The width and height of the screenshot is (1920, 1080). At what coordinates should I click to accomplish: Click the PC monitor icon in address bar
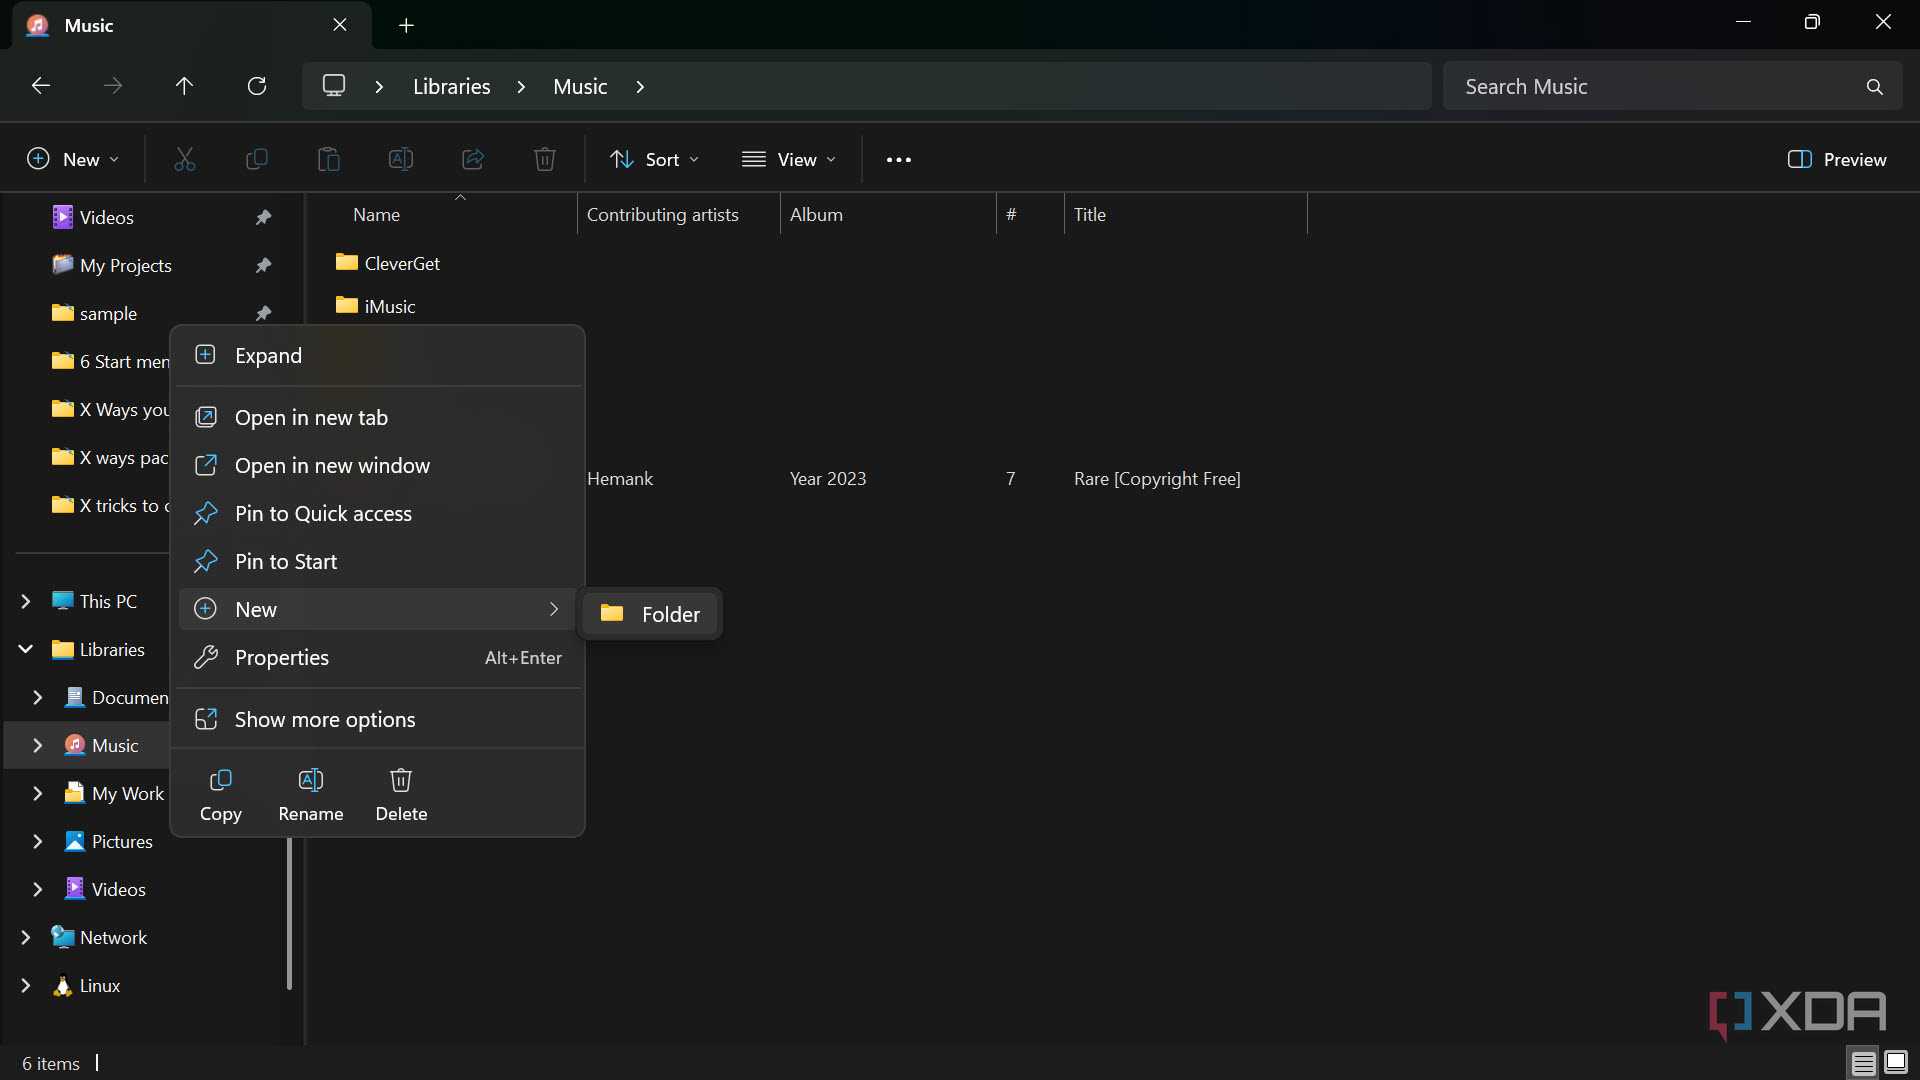click(334, 86)
